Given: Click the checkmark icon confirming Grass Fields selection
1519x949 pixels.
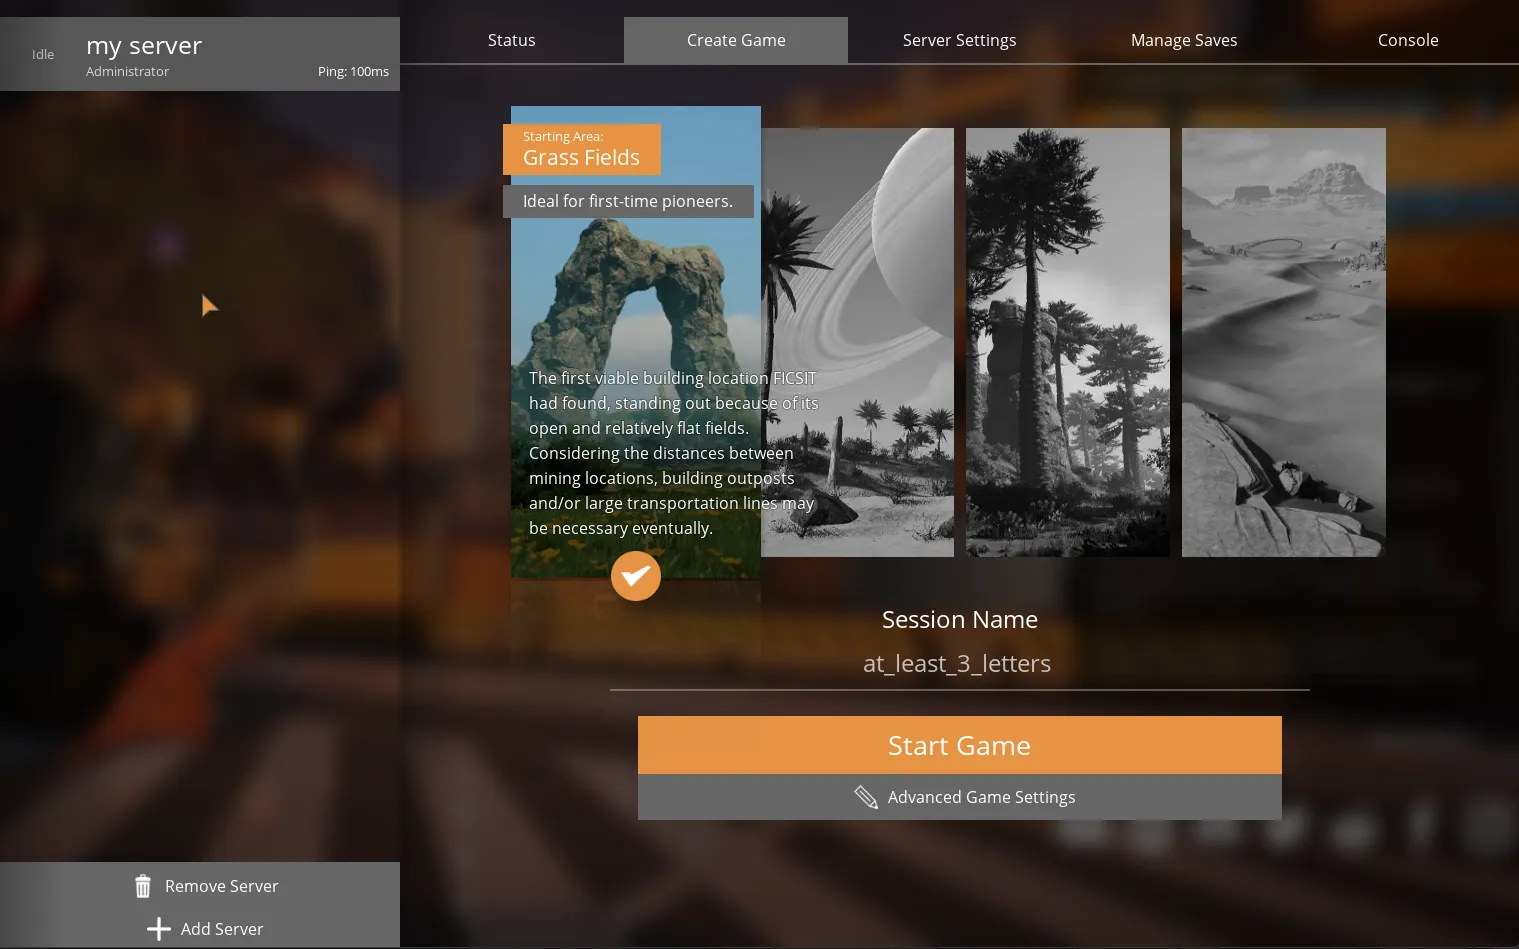Looking at the screenshot, I should click(x=636, y=576).
